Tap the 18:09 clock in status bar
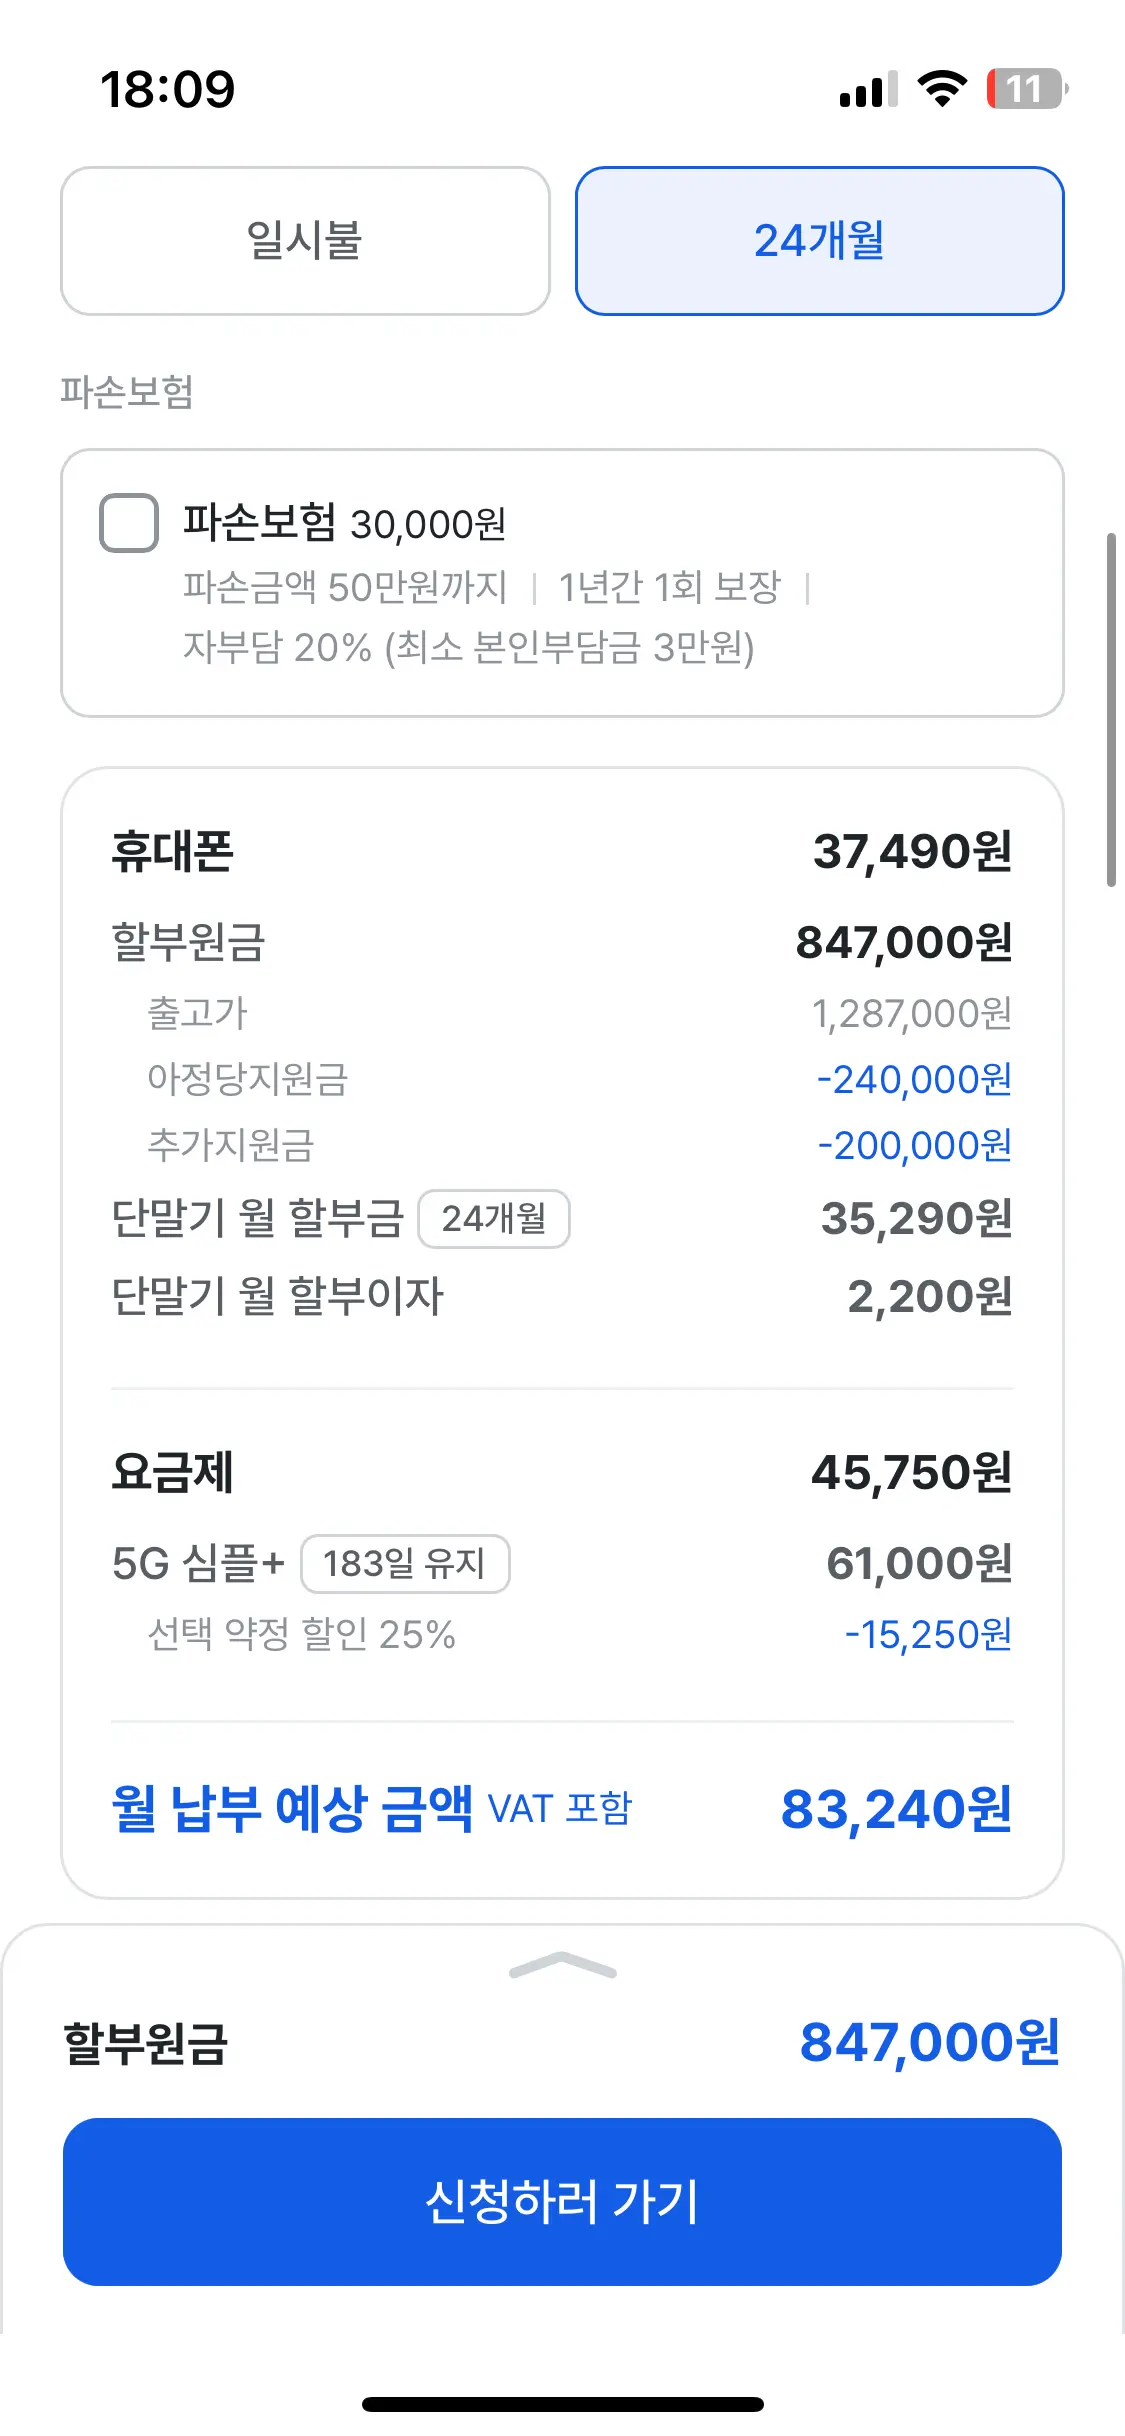Viewport: 1125px width, 2436px height. point(168,89)
